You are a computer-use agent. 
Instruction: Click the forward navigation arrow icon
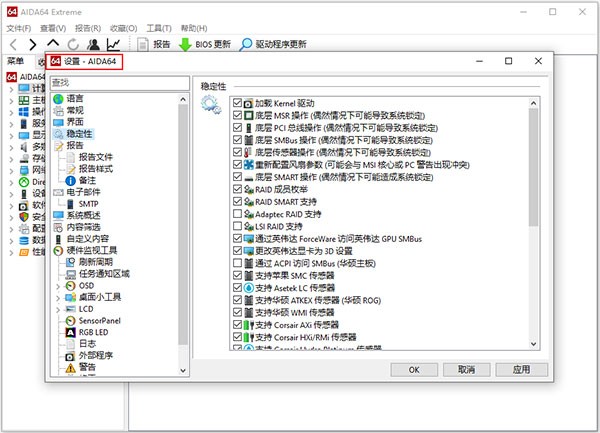pos(33,44)
